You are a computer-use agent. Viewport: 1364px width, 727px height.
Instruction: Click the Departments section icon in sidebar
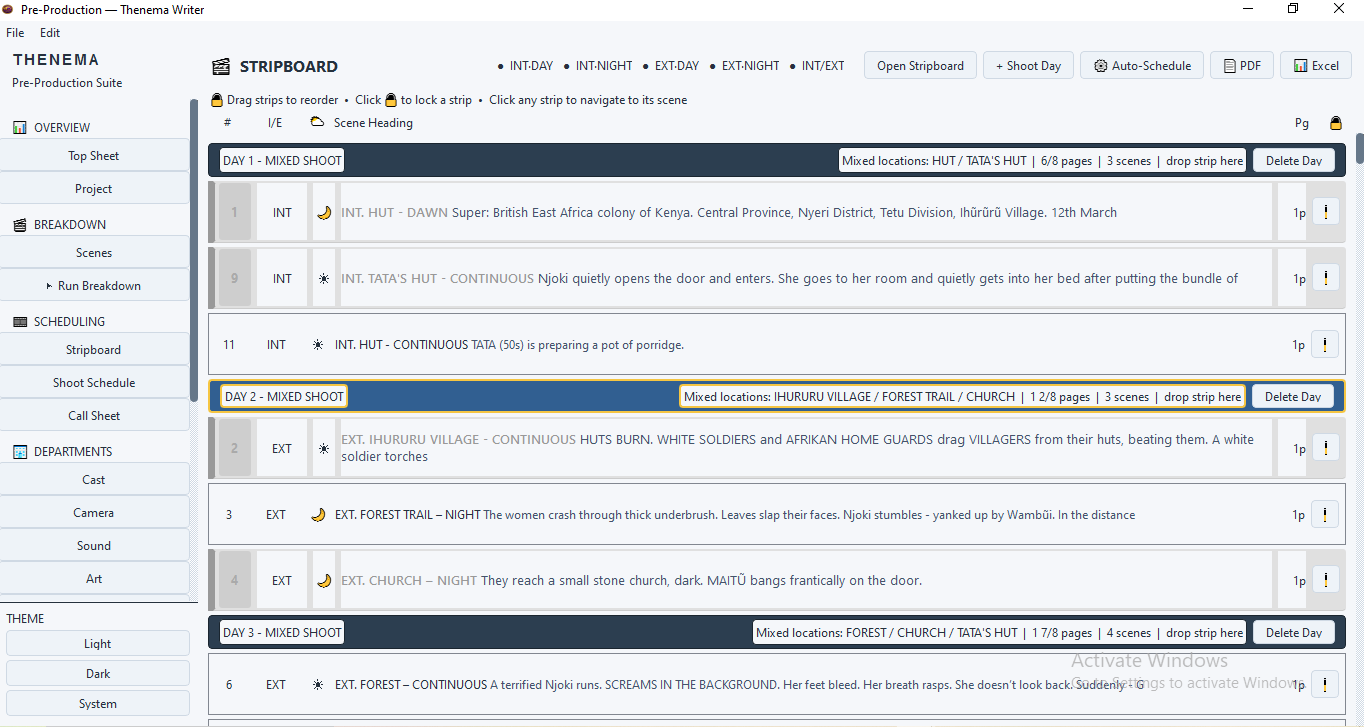point(20,452)
